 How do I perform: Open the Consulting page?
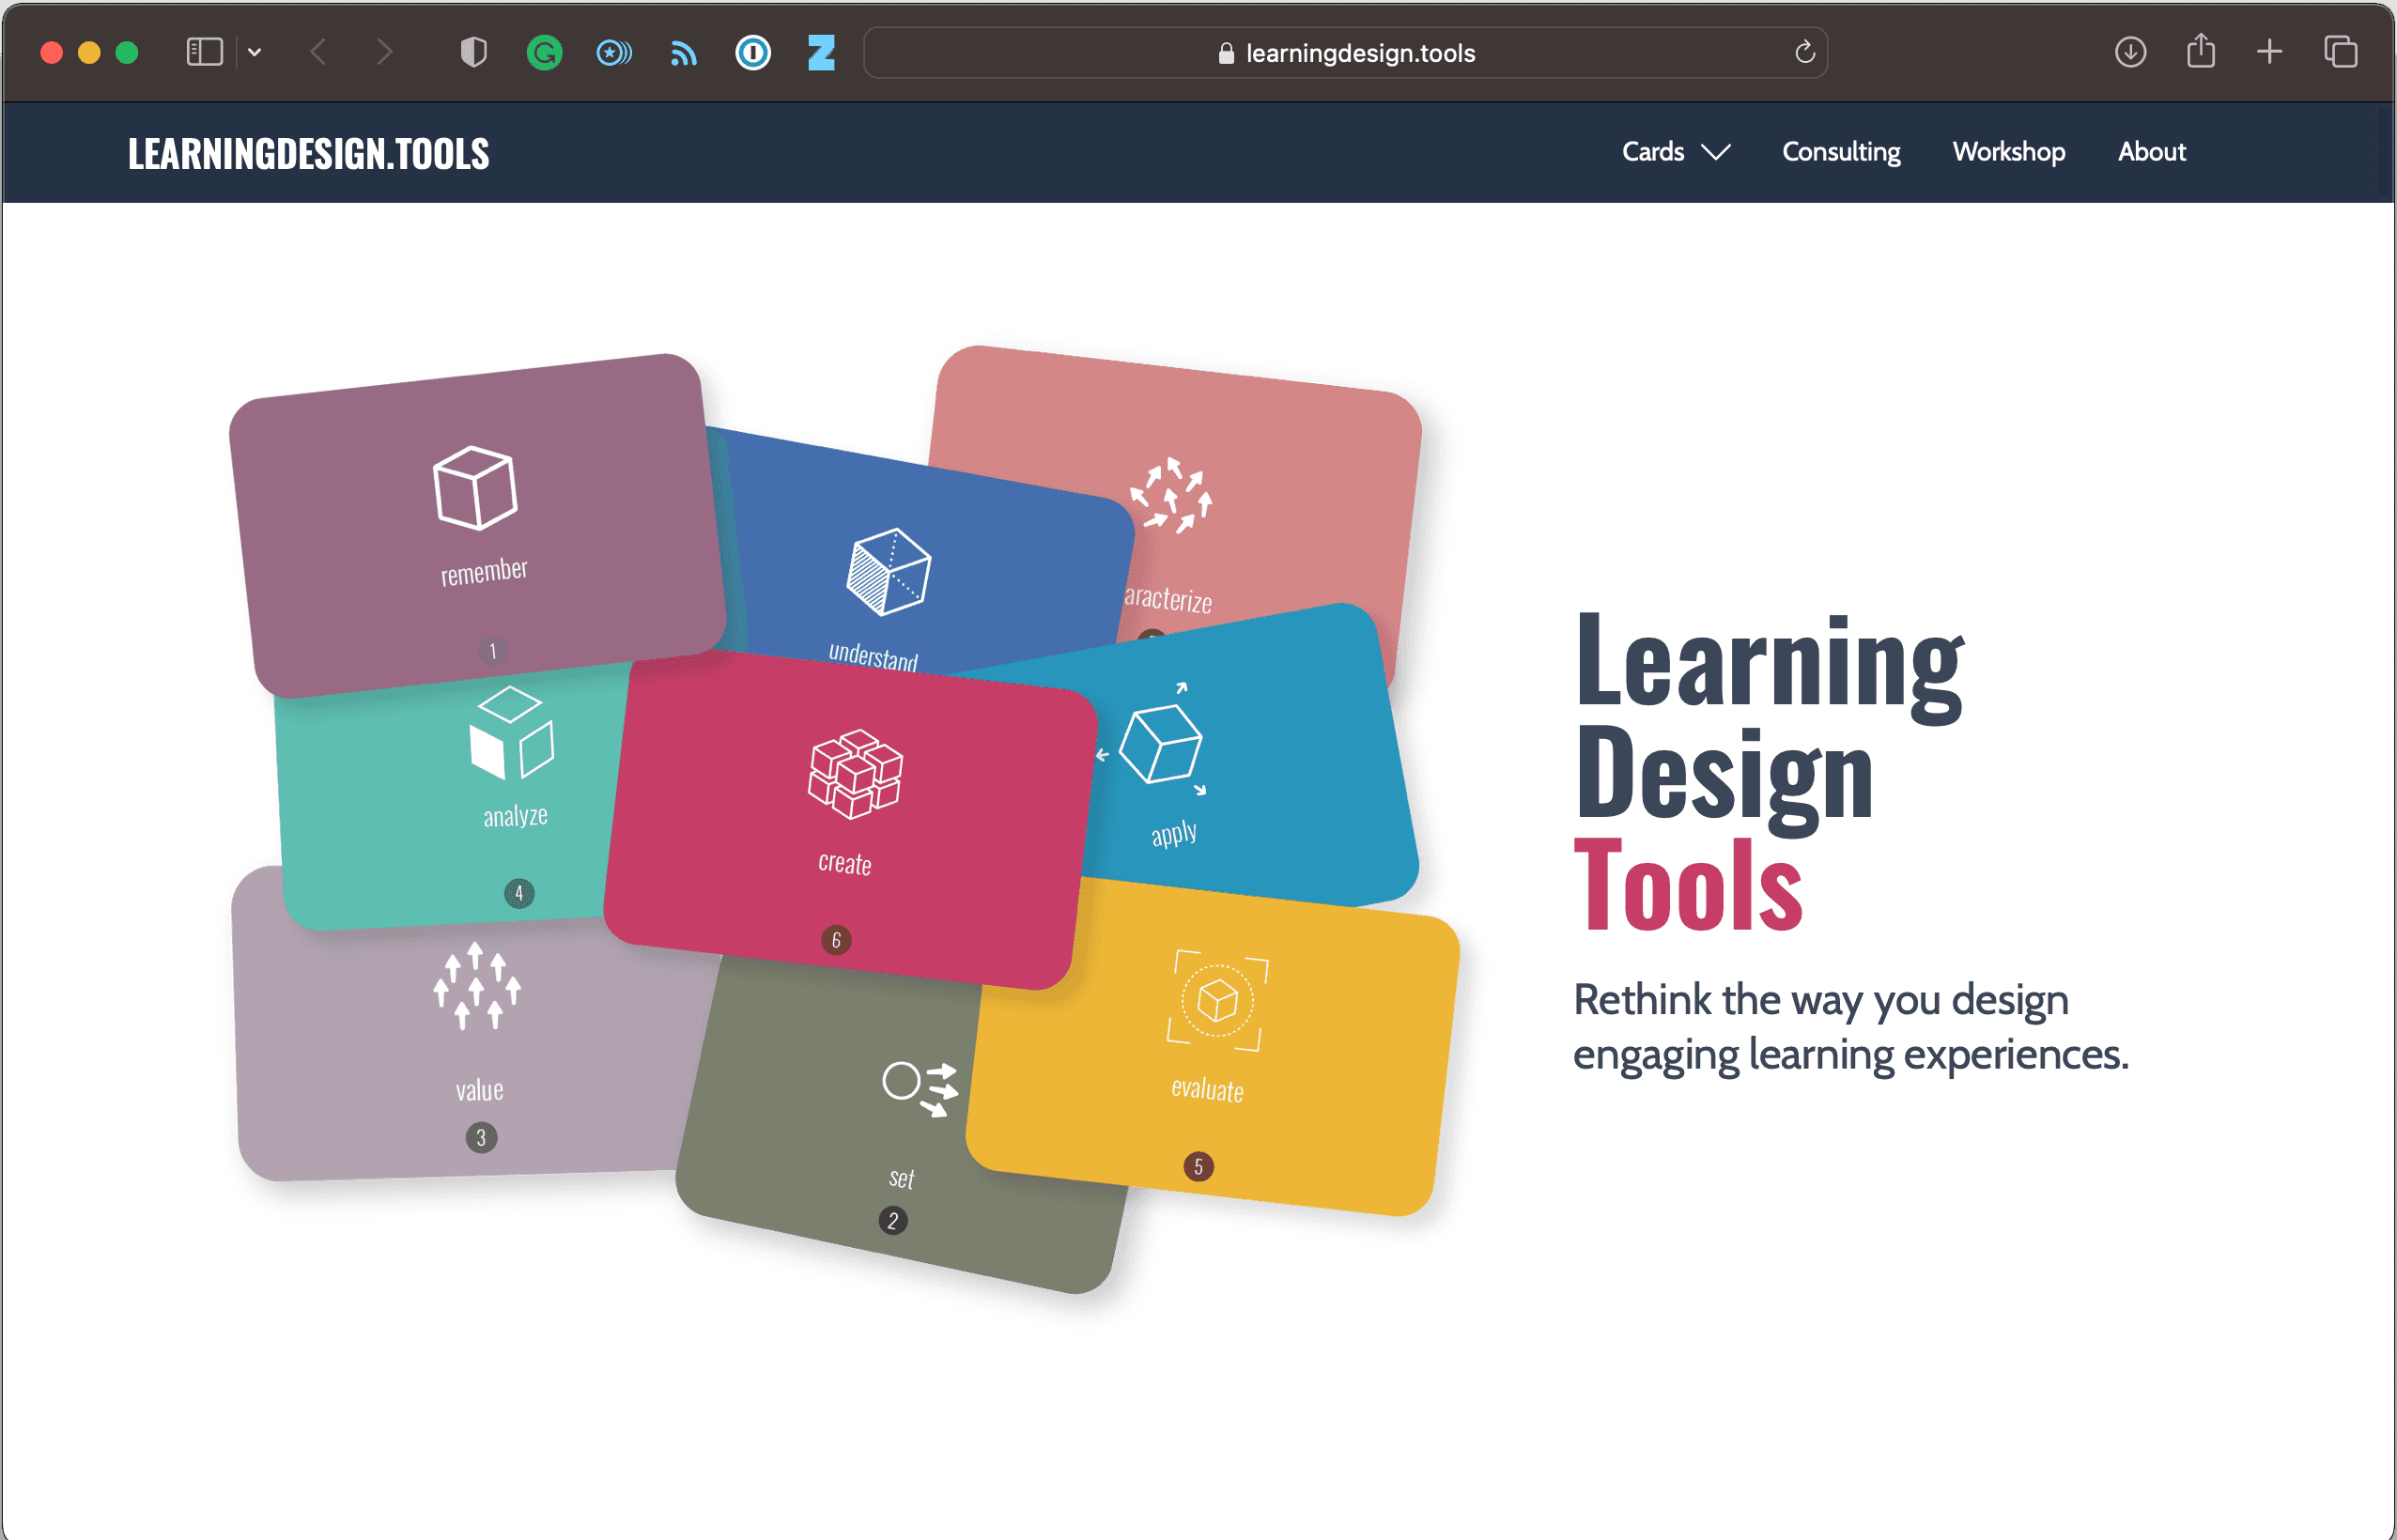tap(1841, 152)
